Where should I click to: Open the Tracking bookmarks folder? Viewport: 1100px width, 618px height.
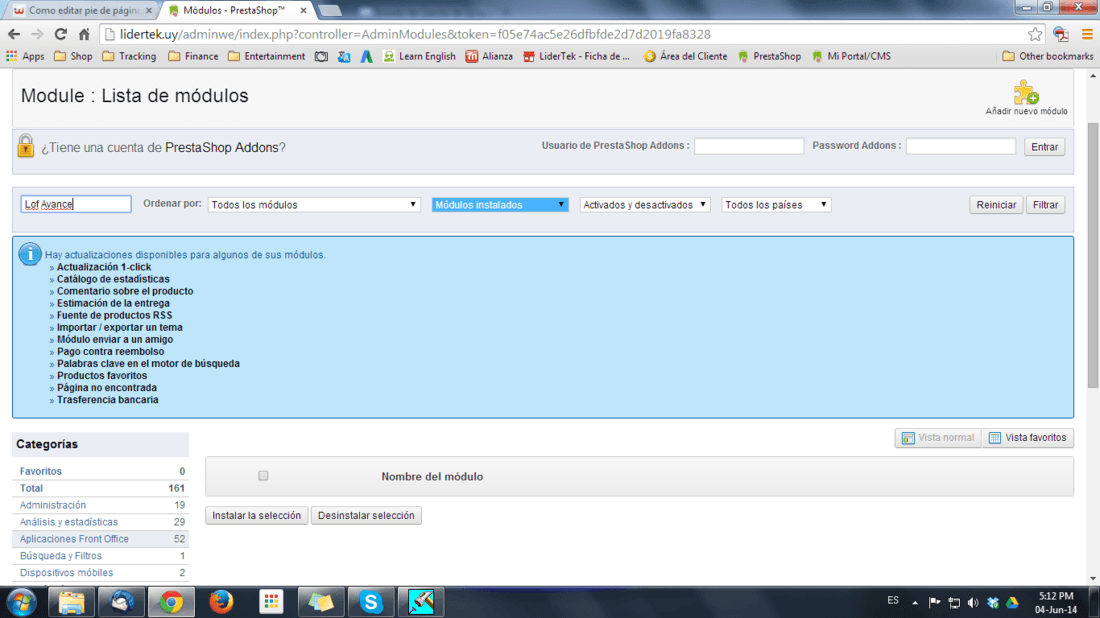[129, 56]
